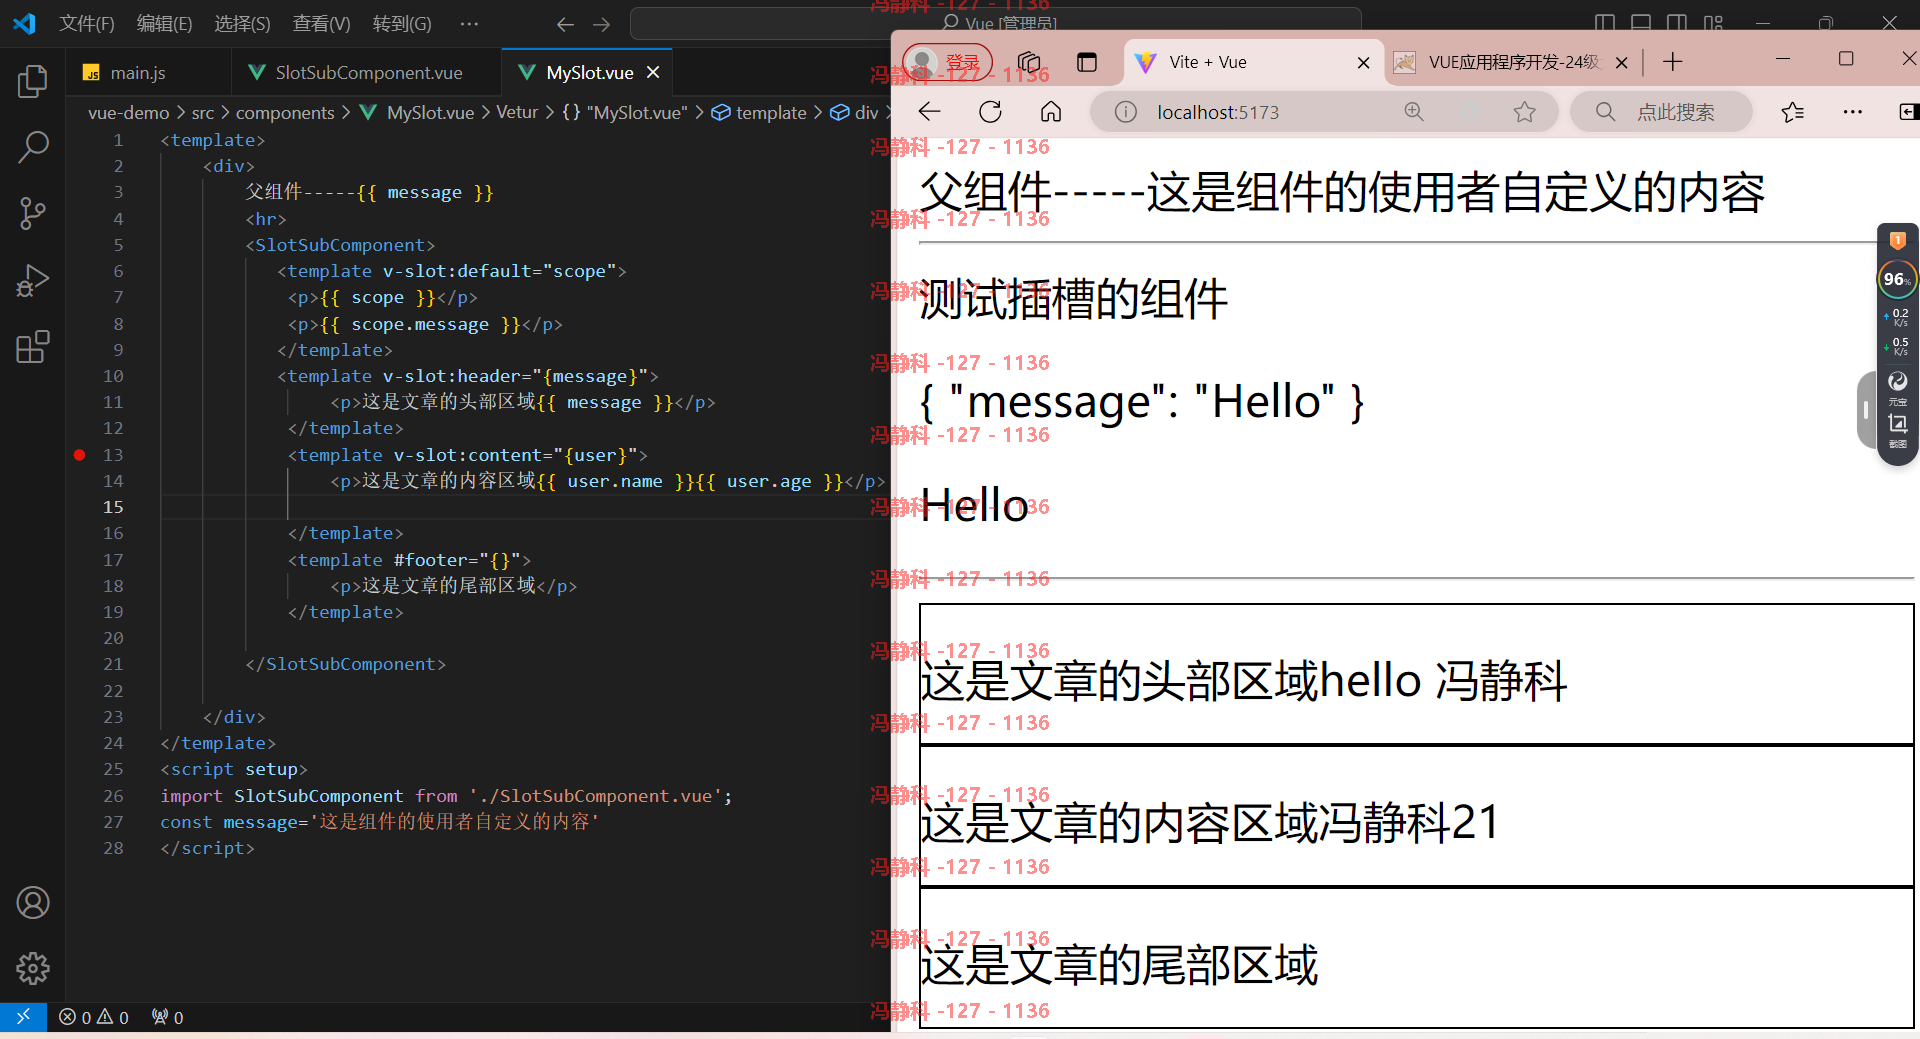Click src in the breadcrumb path
This screenshot has height=1039, width=1920.
coord(203,112)
